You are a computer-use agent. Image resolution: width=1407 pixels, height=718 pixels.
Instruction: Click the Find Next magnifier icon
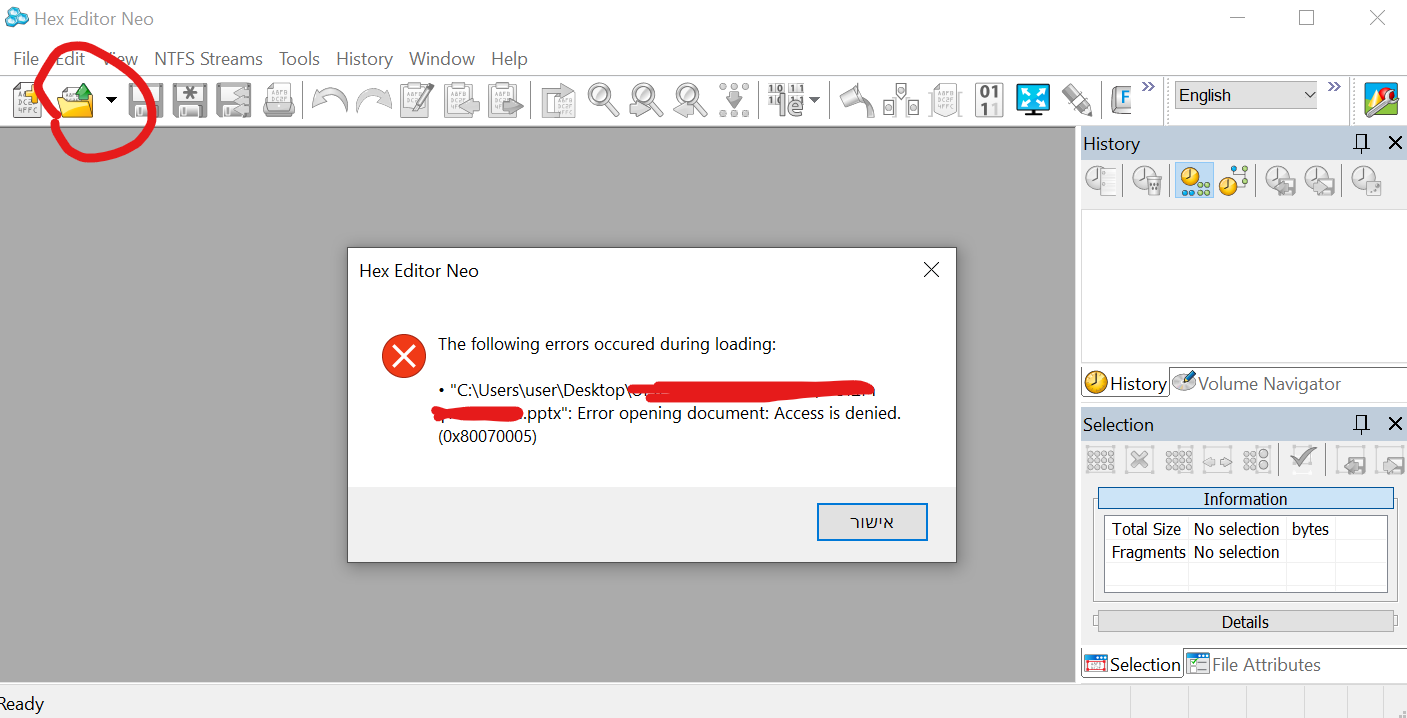pos(647,100)
